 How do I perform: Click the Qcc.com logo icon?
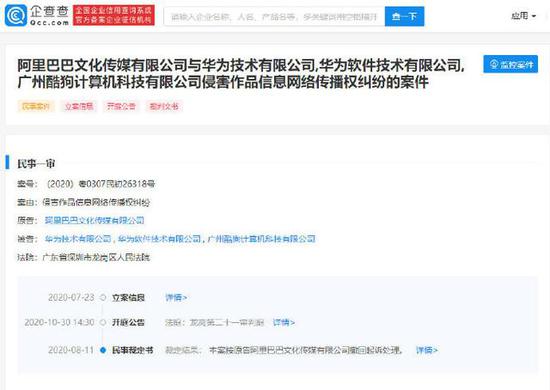click(15, 16)
